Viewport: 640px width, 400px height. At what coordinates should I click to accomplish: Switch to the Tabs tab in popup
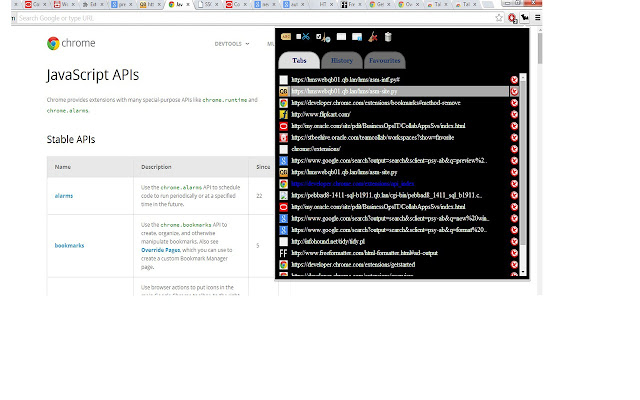299,60
